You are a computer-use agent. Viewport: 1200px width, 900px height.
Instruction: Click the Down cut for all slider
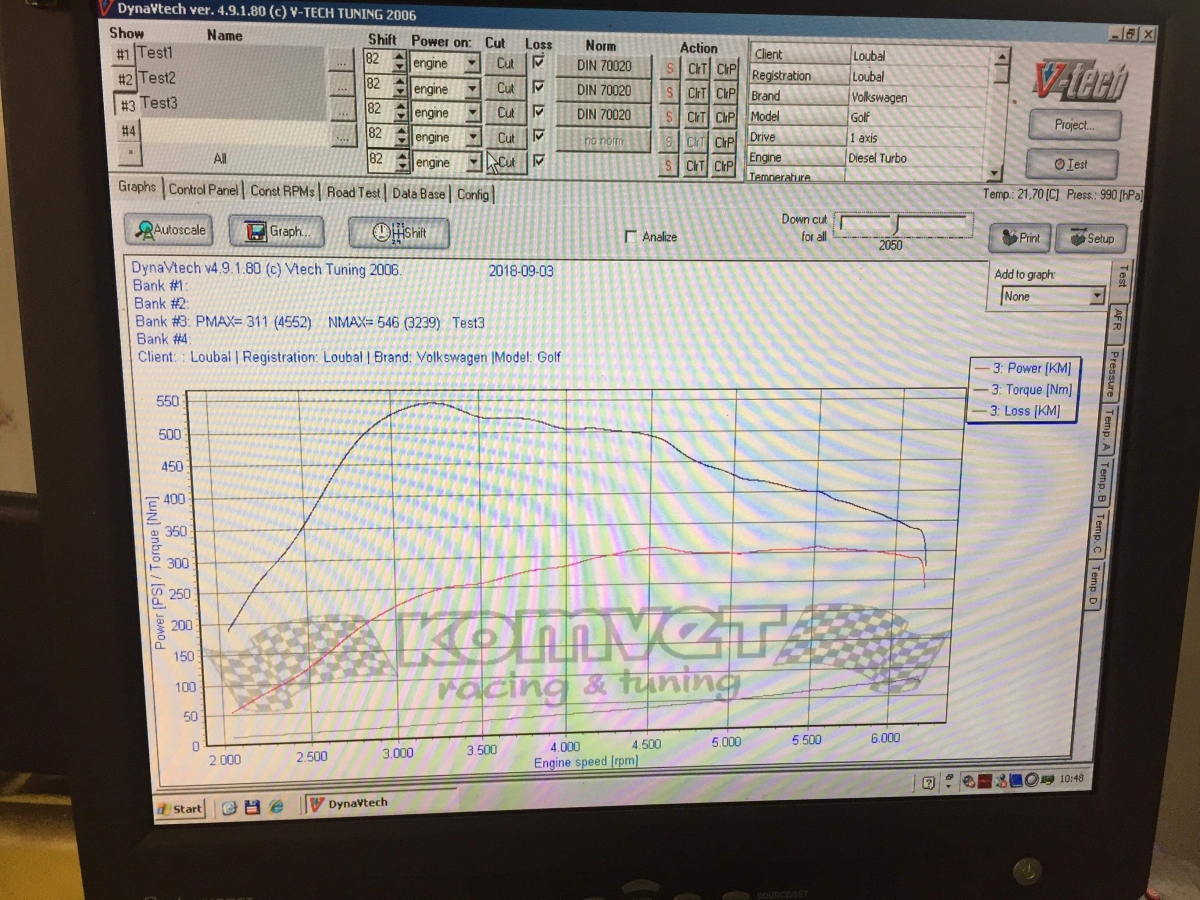[x=903, y=226]
